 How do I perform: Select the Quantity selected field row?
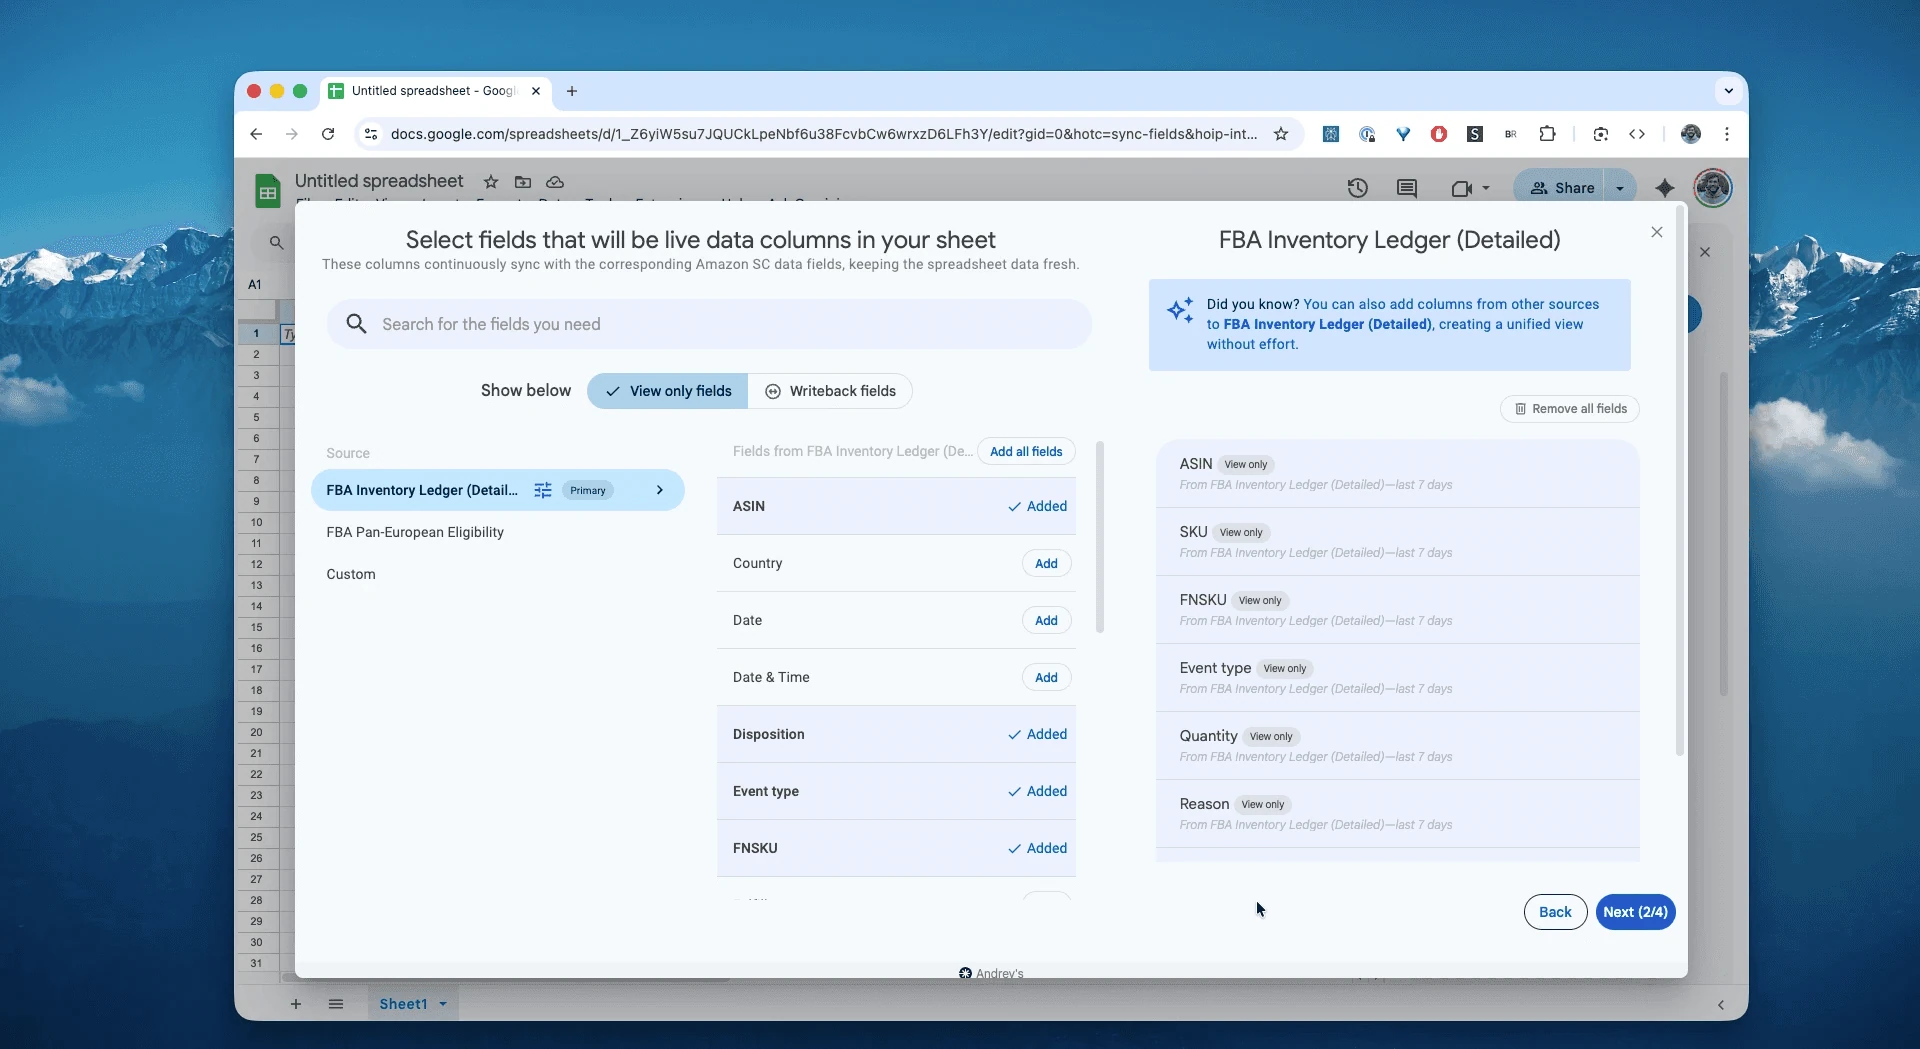[x=1397, y=745]
